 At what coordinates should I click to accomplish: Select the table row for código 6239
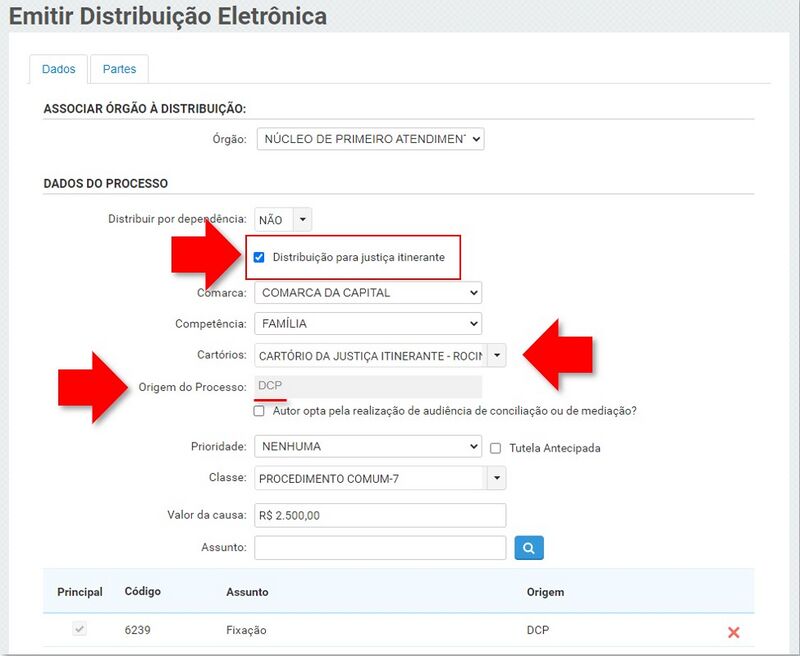[x=300, y=630]
